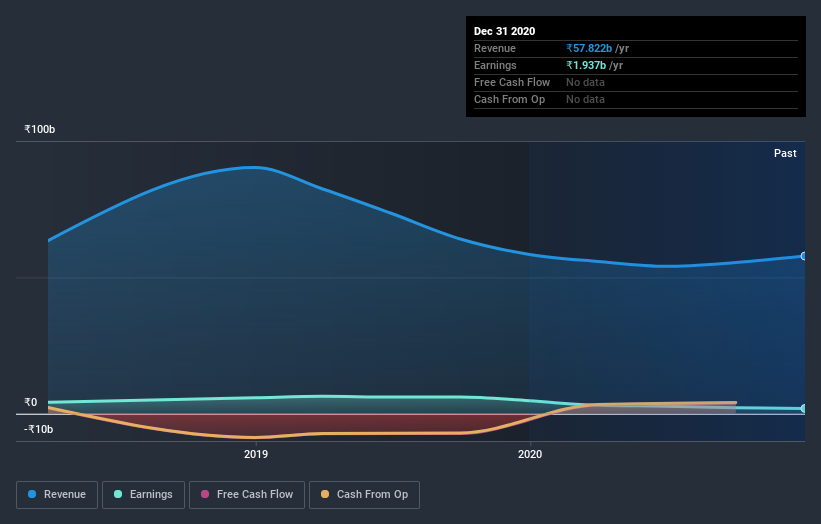Viewport: 821px width, 524px height.
Task: Click the Past label on the chart
Action: coord(785,153)
